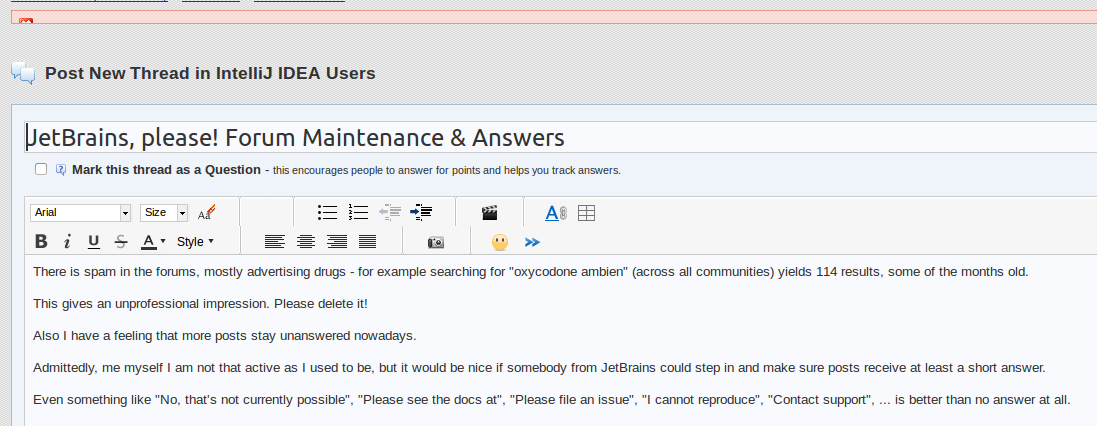This screenshot has width=1097, height=426.
Task: Click the paragraph starting with 'There is spam'
Action: 531,271
